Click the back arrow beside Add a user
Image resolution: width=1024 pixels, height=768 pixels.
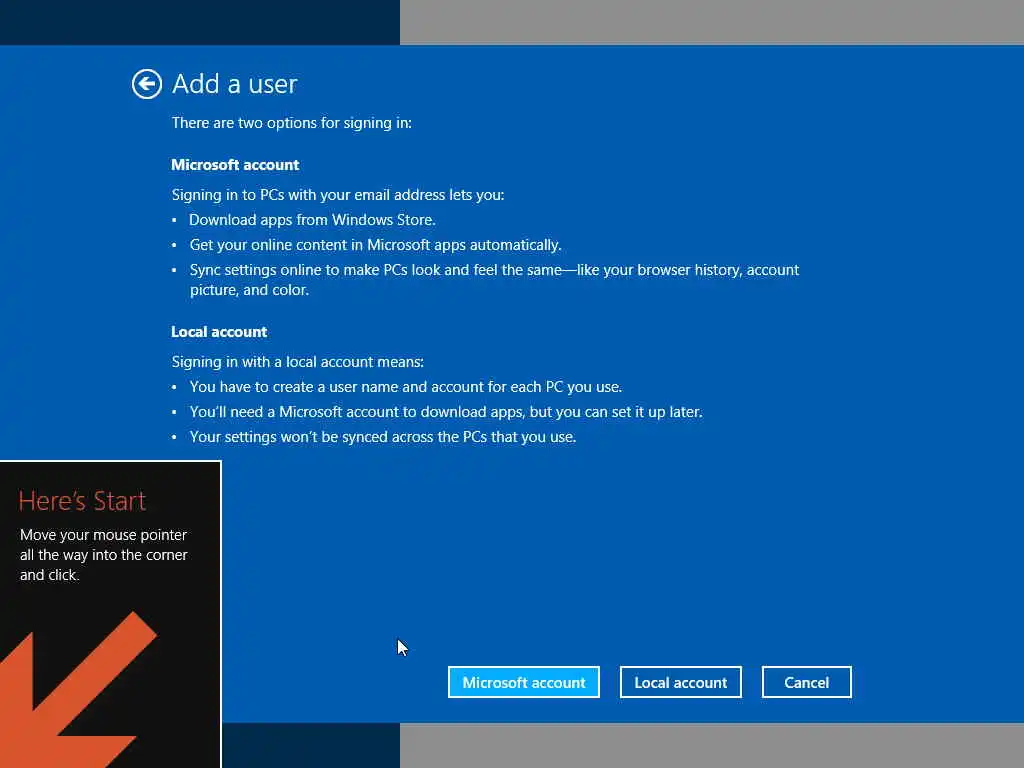tap(146, 84)
